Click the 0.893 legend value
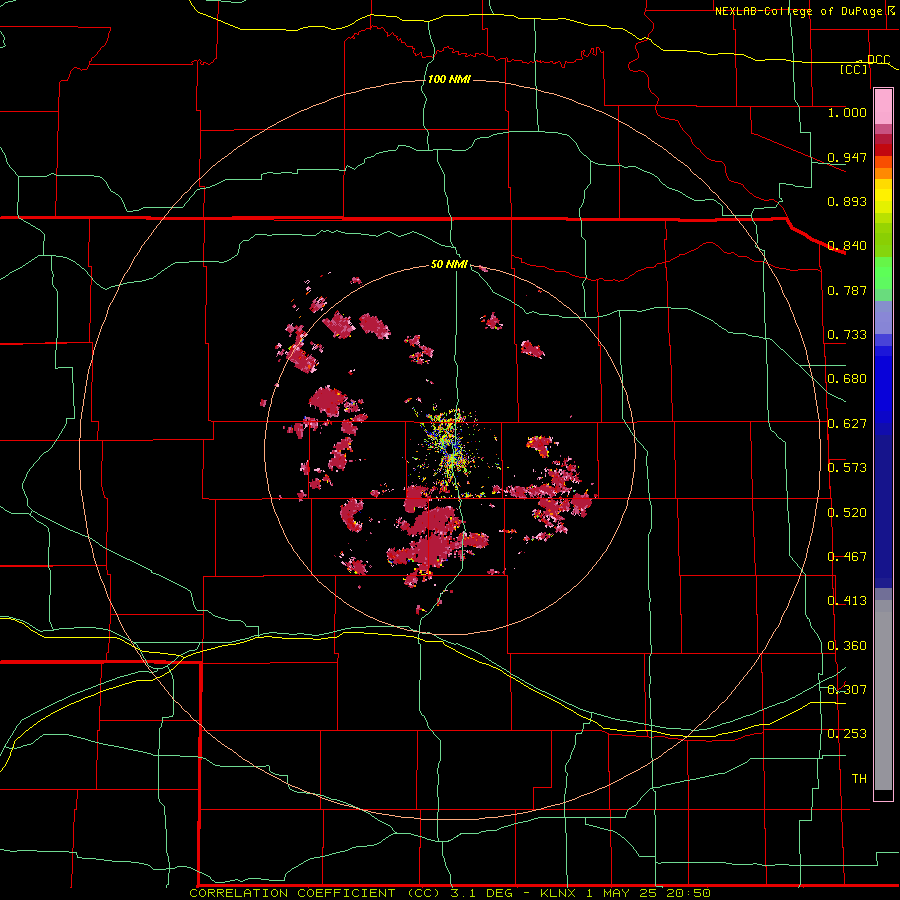Screen dimensions: 900x900 coord(847,201)
